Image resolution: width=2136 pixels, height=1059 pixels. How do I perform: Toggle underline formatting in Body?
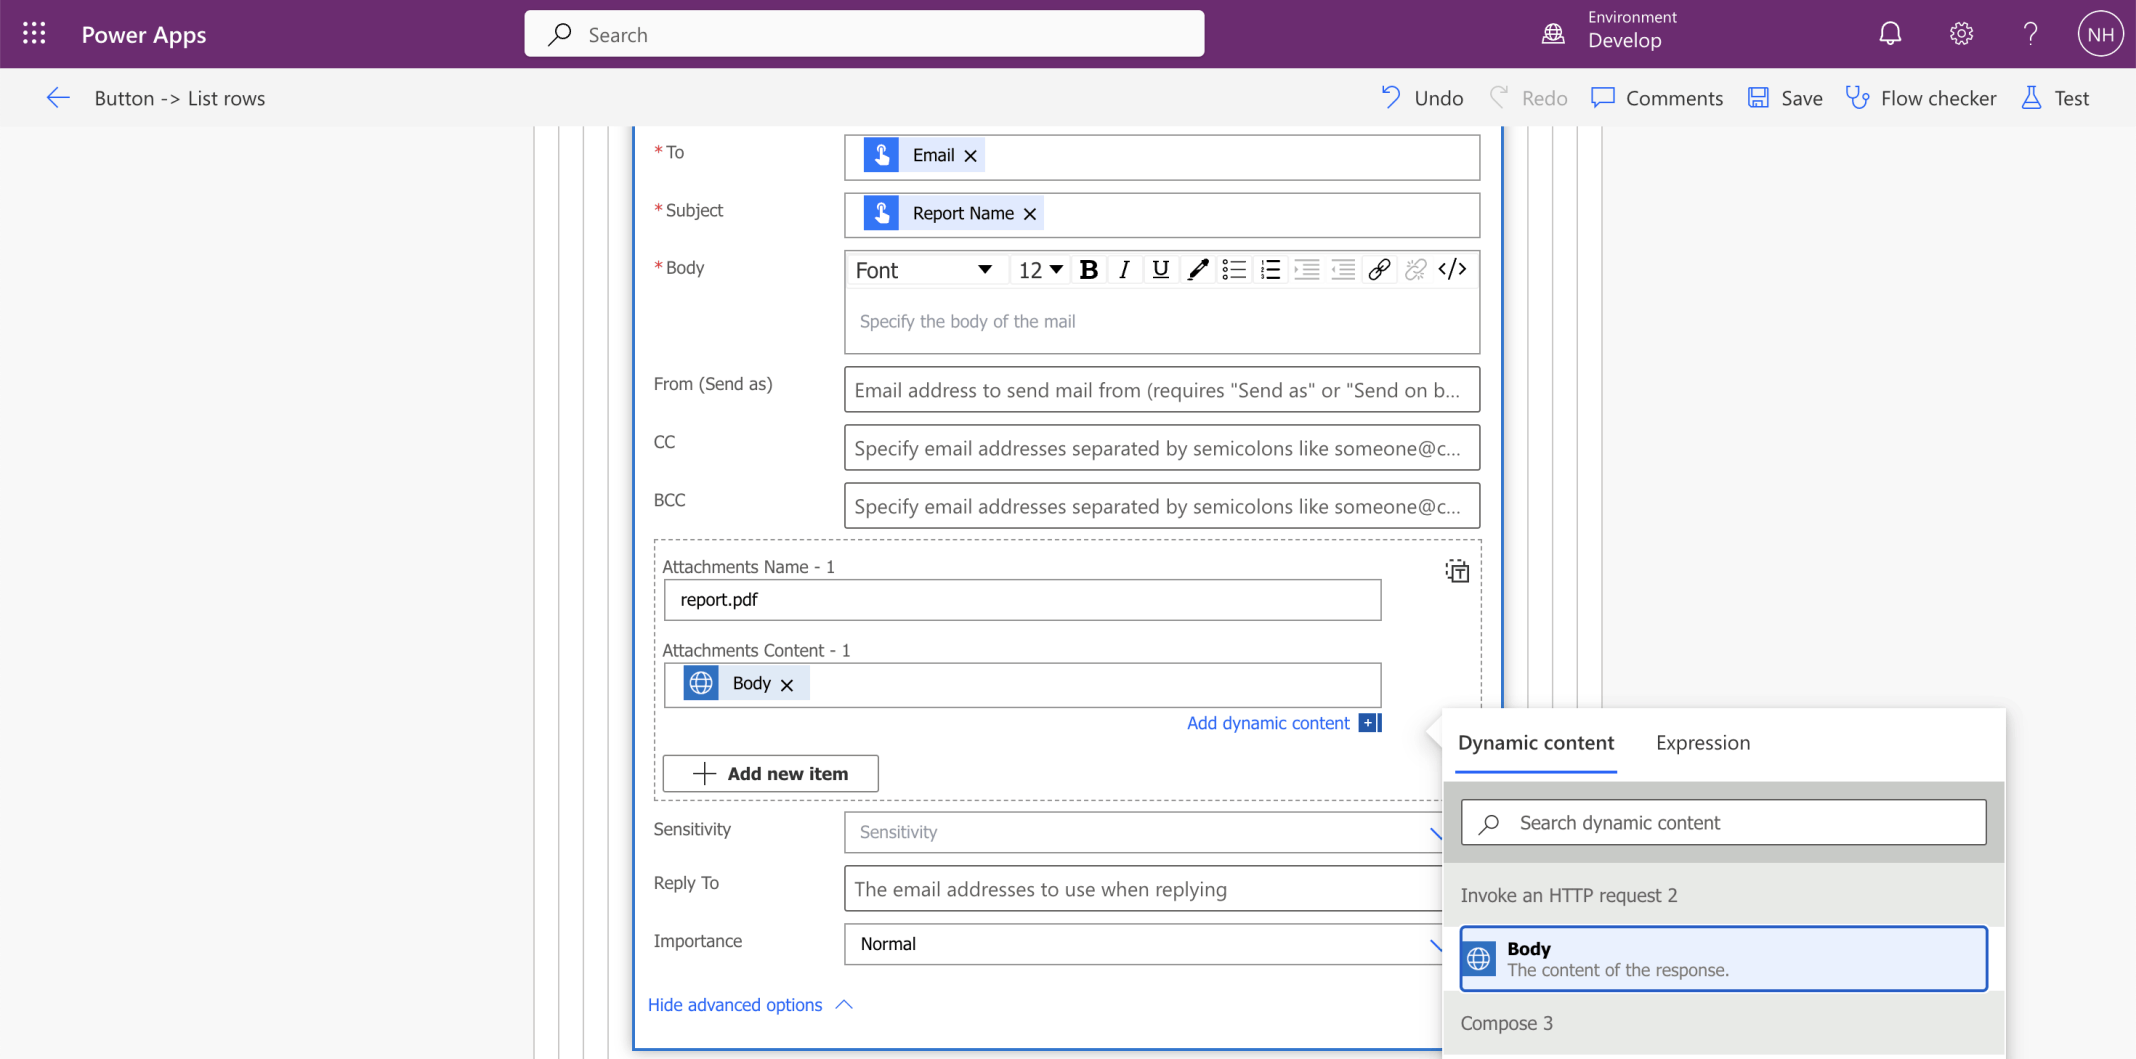coord(1160,269)
